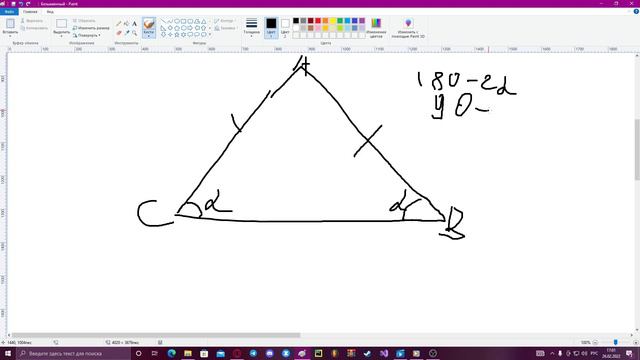Click zoom out minus button in status bar
The height and width of the screenshot is (360, 640).
click(x=596, y=342)
